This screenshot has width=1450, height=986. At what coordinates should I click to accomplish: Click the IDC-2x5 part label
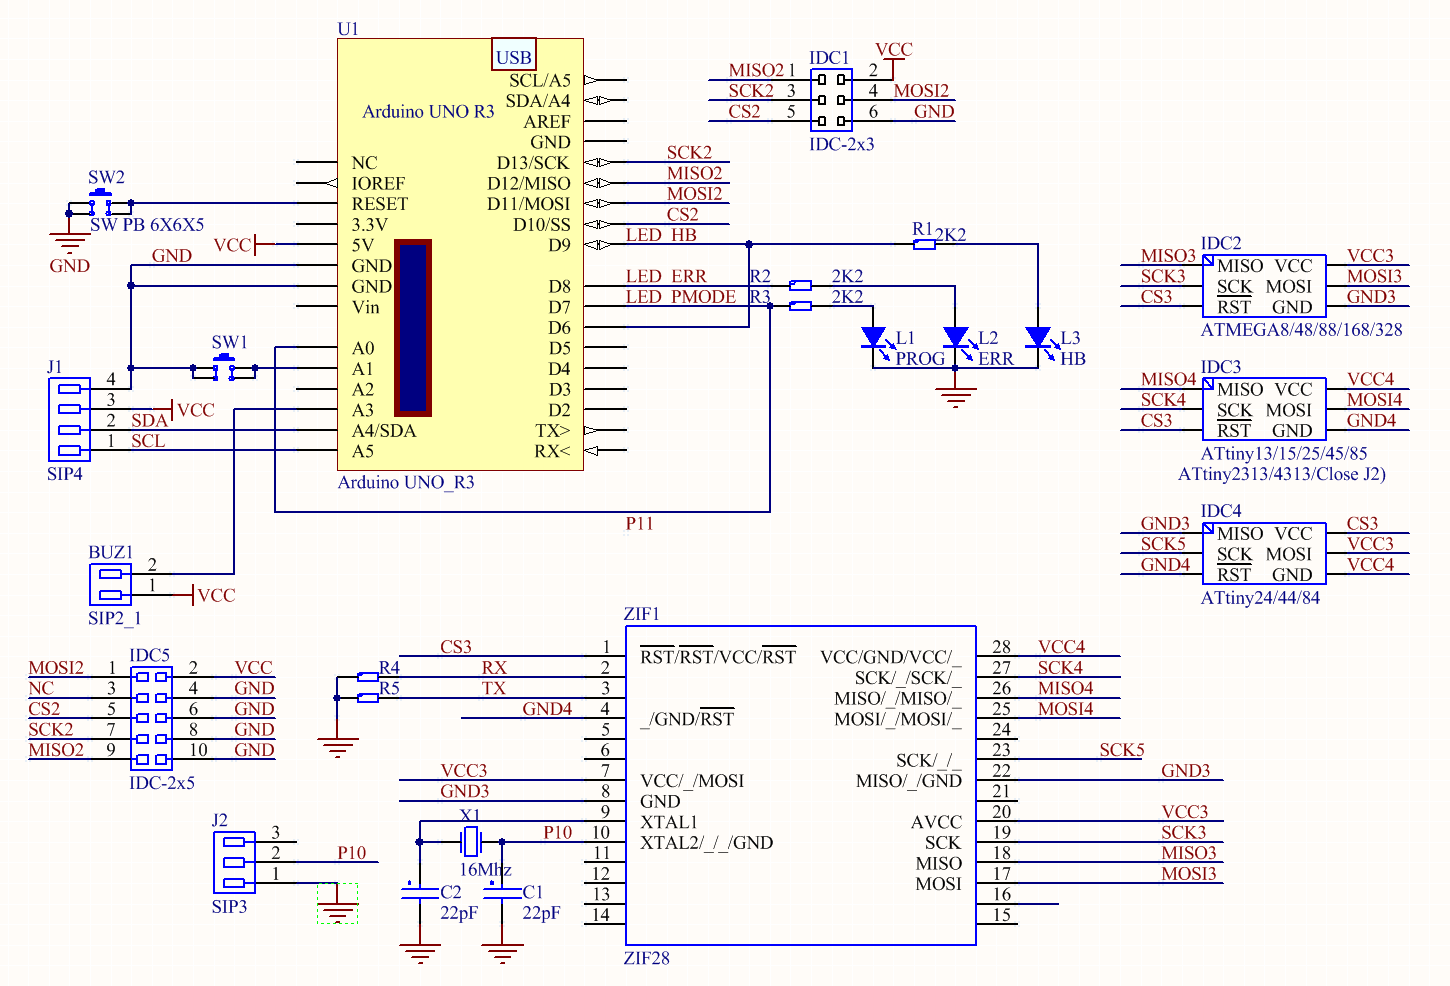click(x=162, y=783)
